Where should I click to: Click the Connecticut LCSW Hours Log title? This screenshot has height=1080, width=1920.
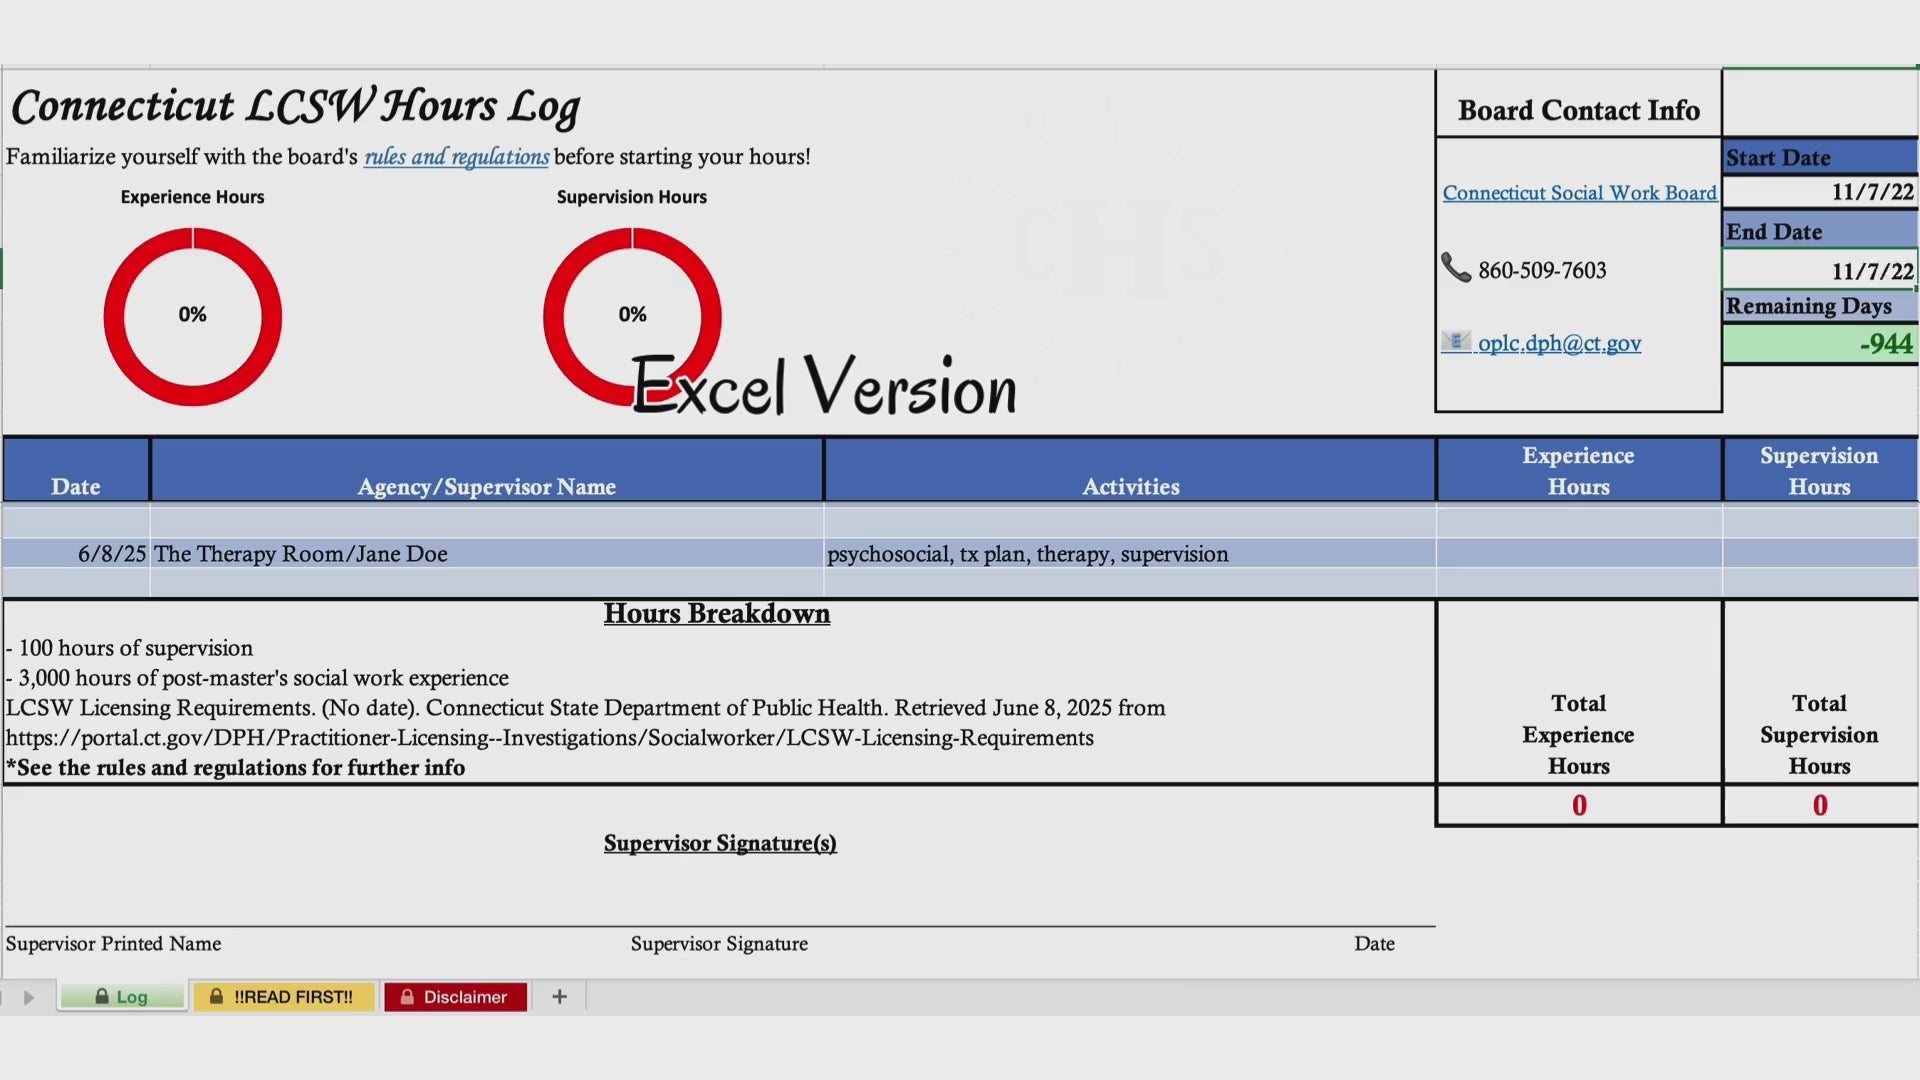pyautogui.click(x=296, y=106)
